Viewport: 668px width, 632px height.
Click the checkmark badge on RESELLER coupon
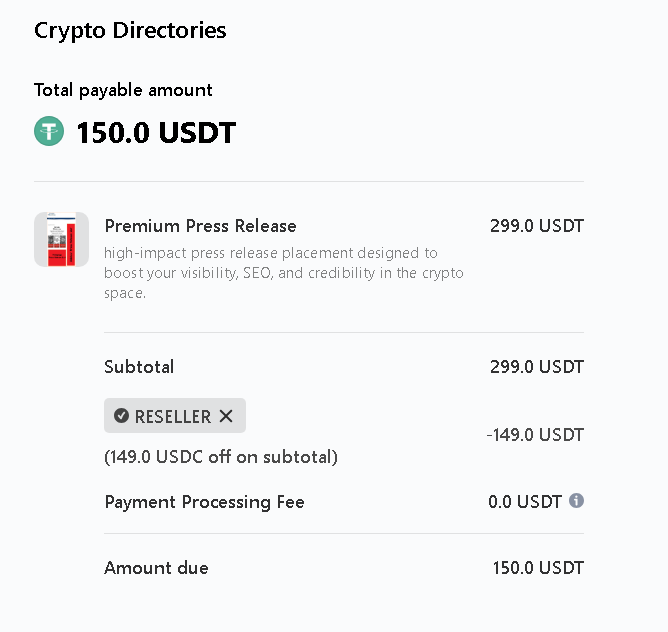coord(121,416)
